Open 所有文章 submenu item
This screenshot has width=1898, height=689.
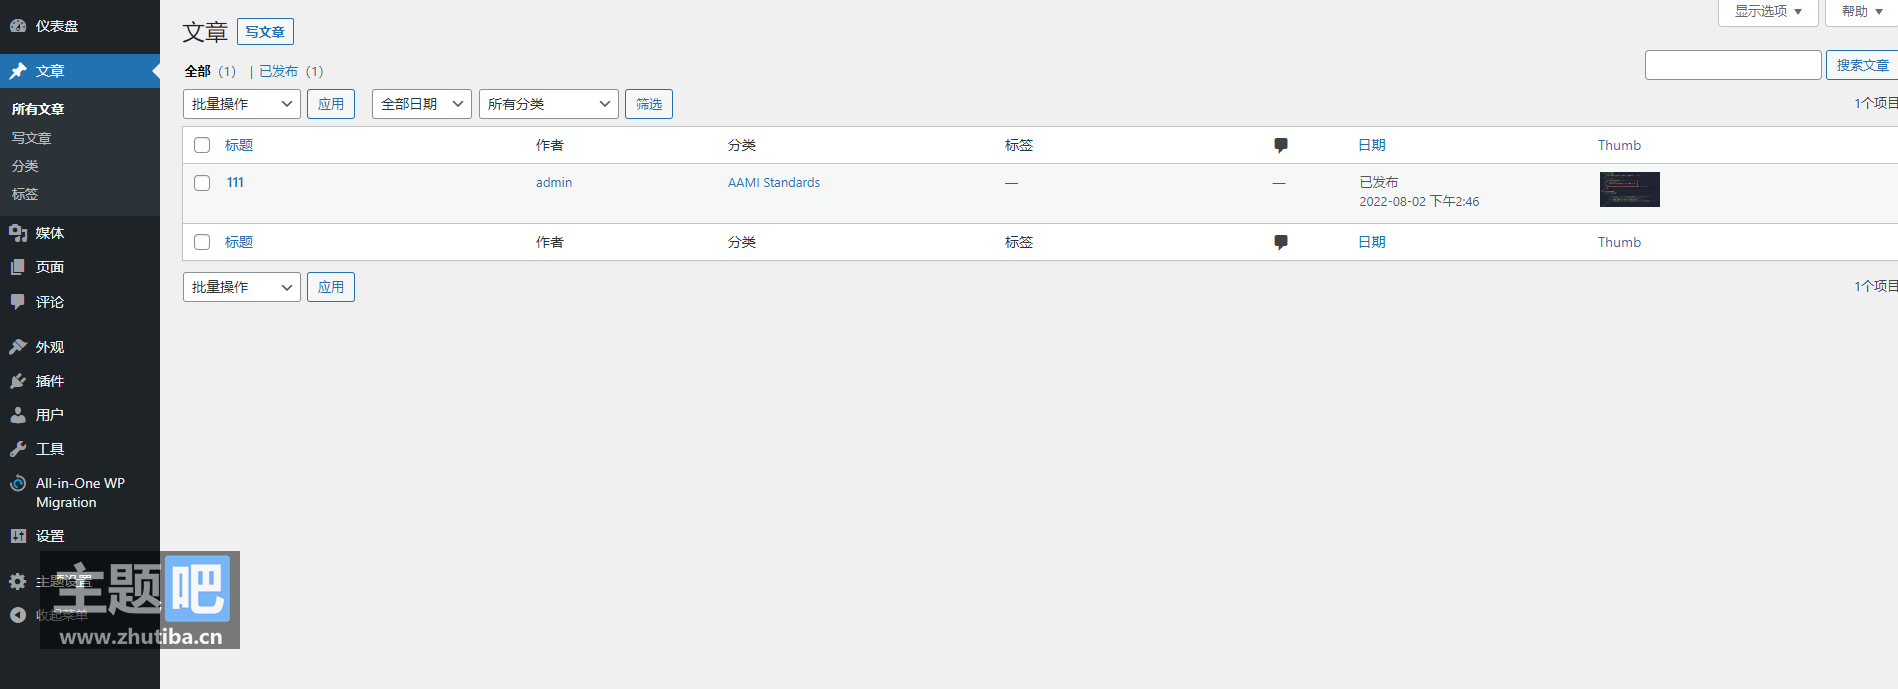point(38,109)
